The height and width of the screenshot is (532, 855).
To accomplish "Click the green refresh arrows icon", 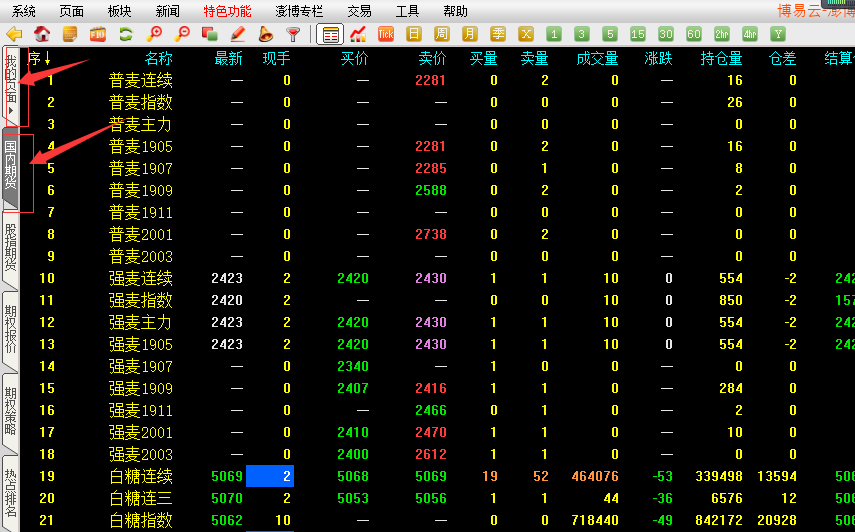I will click(x=126, y=34).
